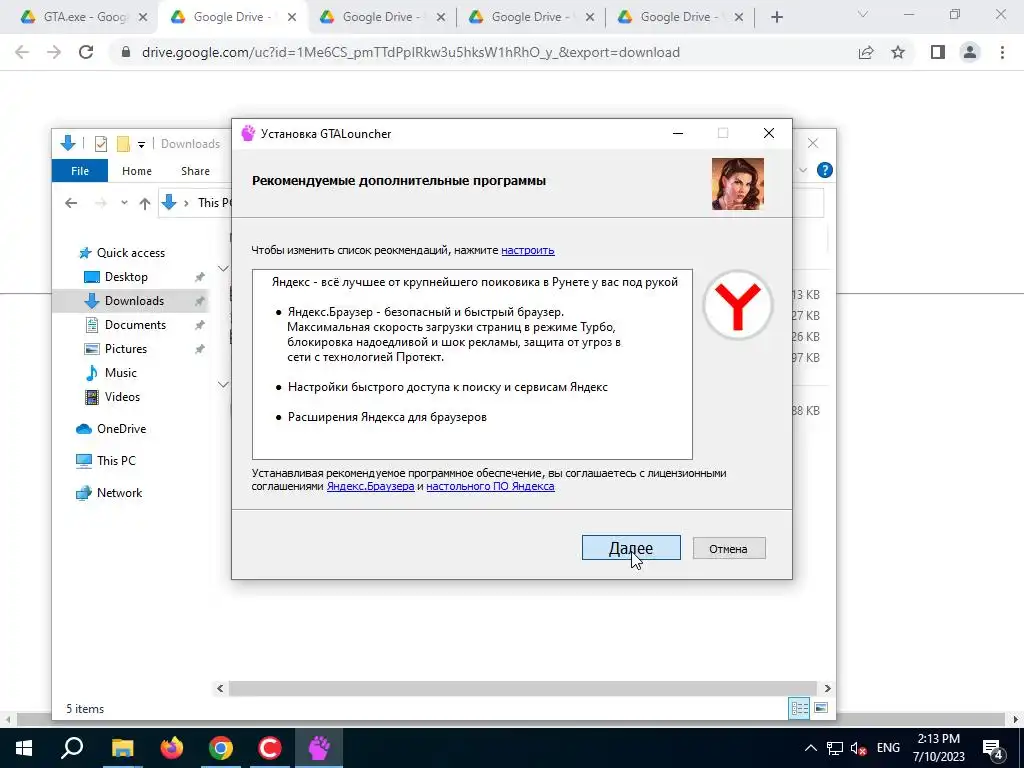Select This PC in Explorer sidebar

(116, 460)
